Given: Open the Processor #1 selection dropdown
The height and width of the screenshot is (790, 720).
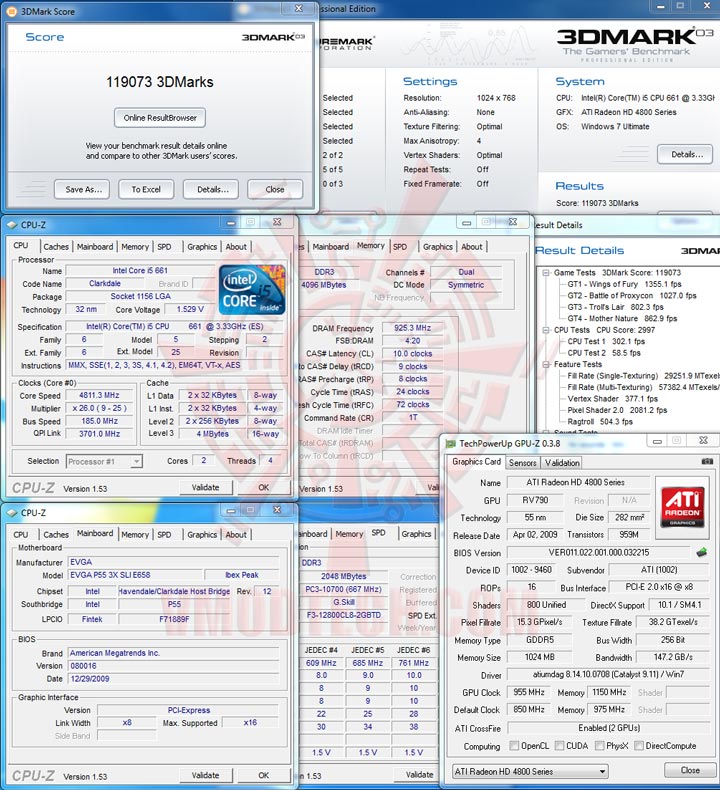Looking at the screenshot, I should click(137, 461).
